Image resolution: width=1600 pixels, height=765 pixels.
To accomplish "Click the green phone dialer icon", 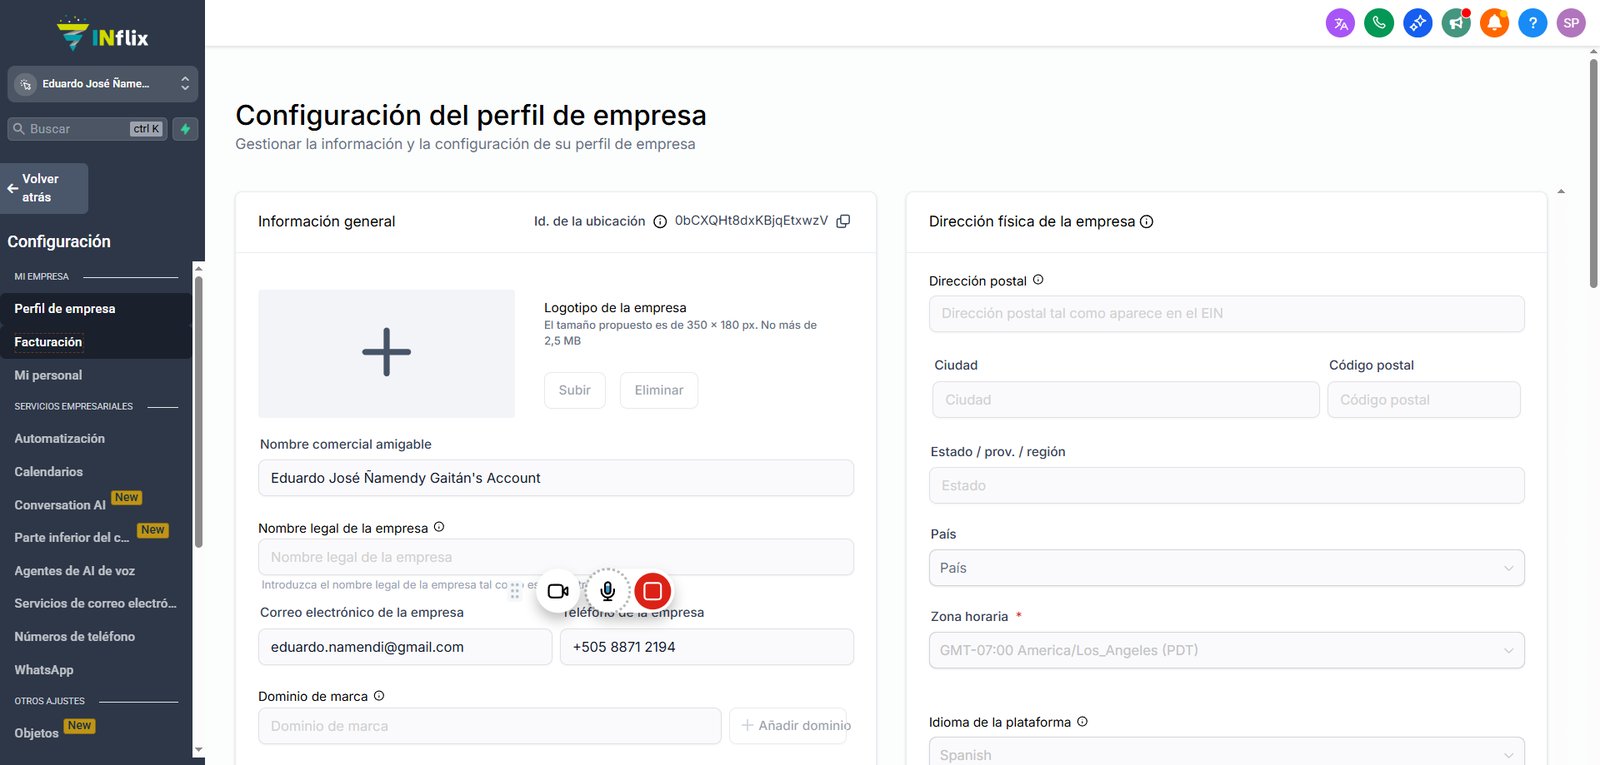I will point(1379,23).
